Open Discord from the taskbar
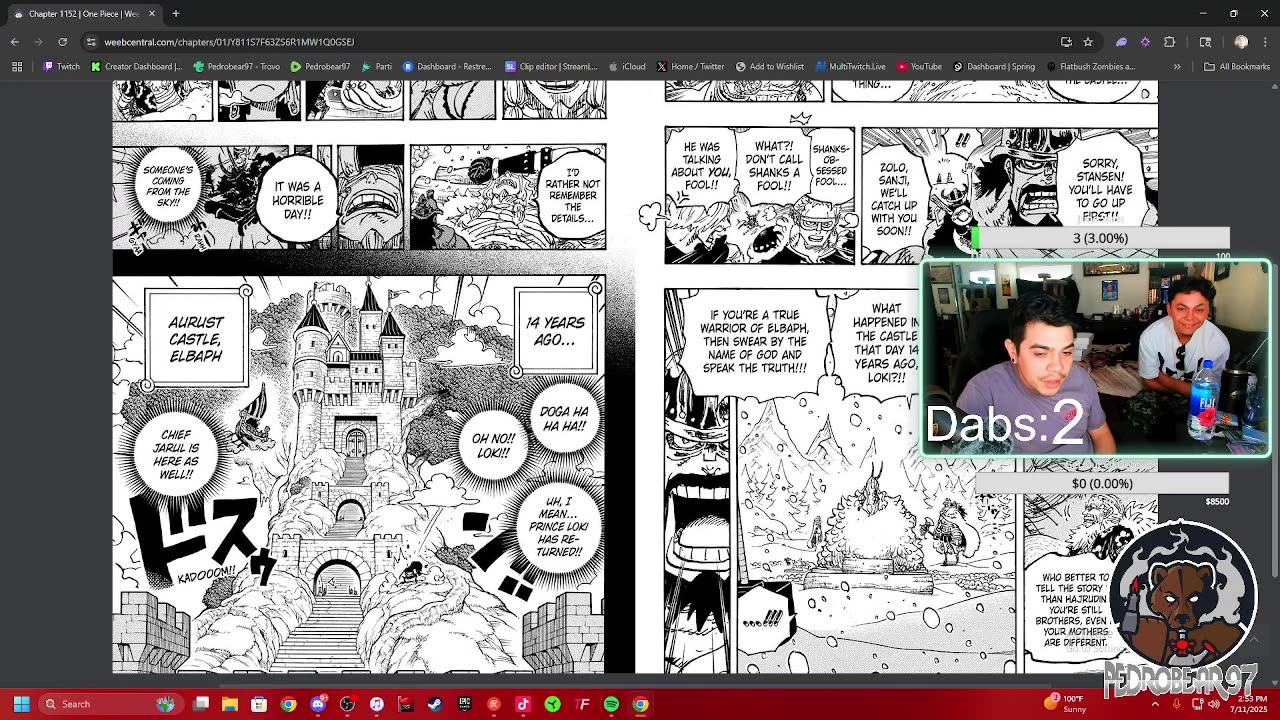 click(318, 704)
